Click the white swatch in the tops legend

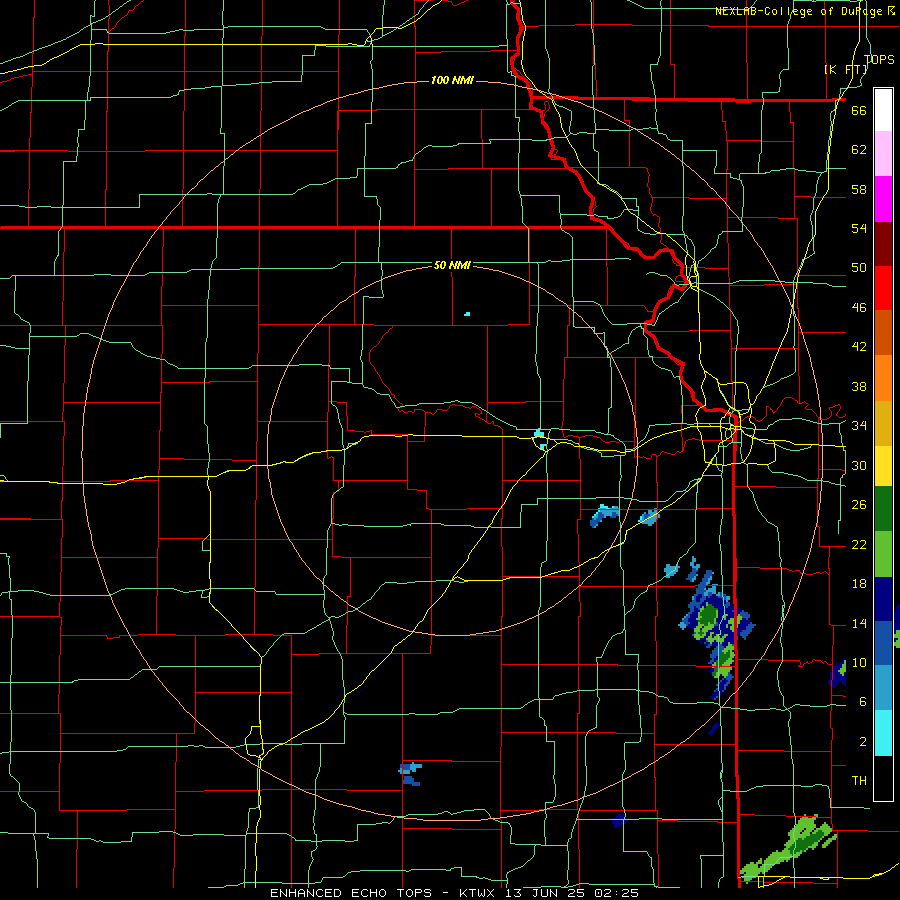click(x=883, y=110)
